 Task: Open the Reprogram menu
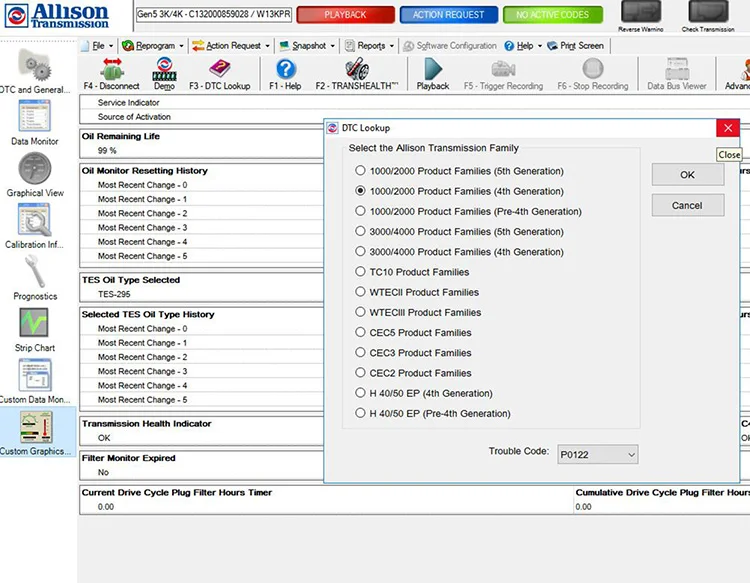coord(153,46)
